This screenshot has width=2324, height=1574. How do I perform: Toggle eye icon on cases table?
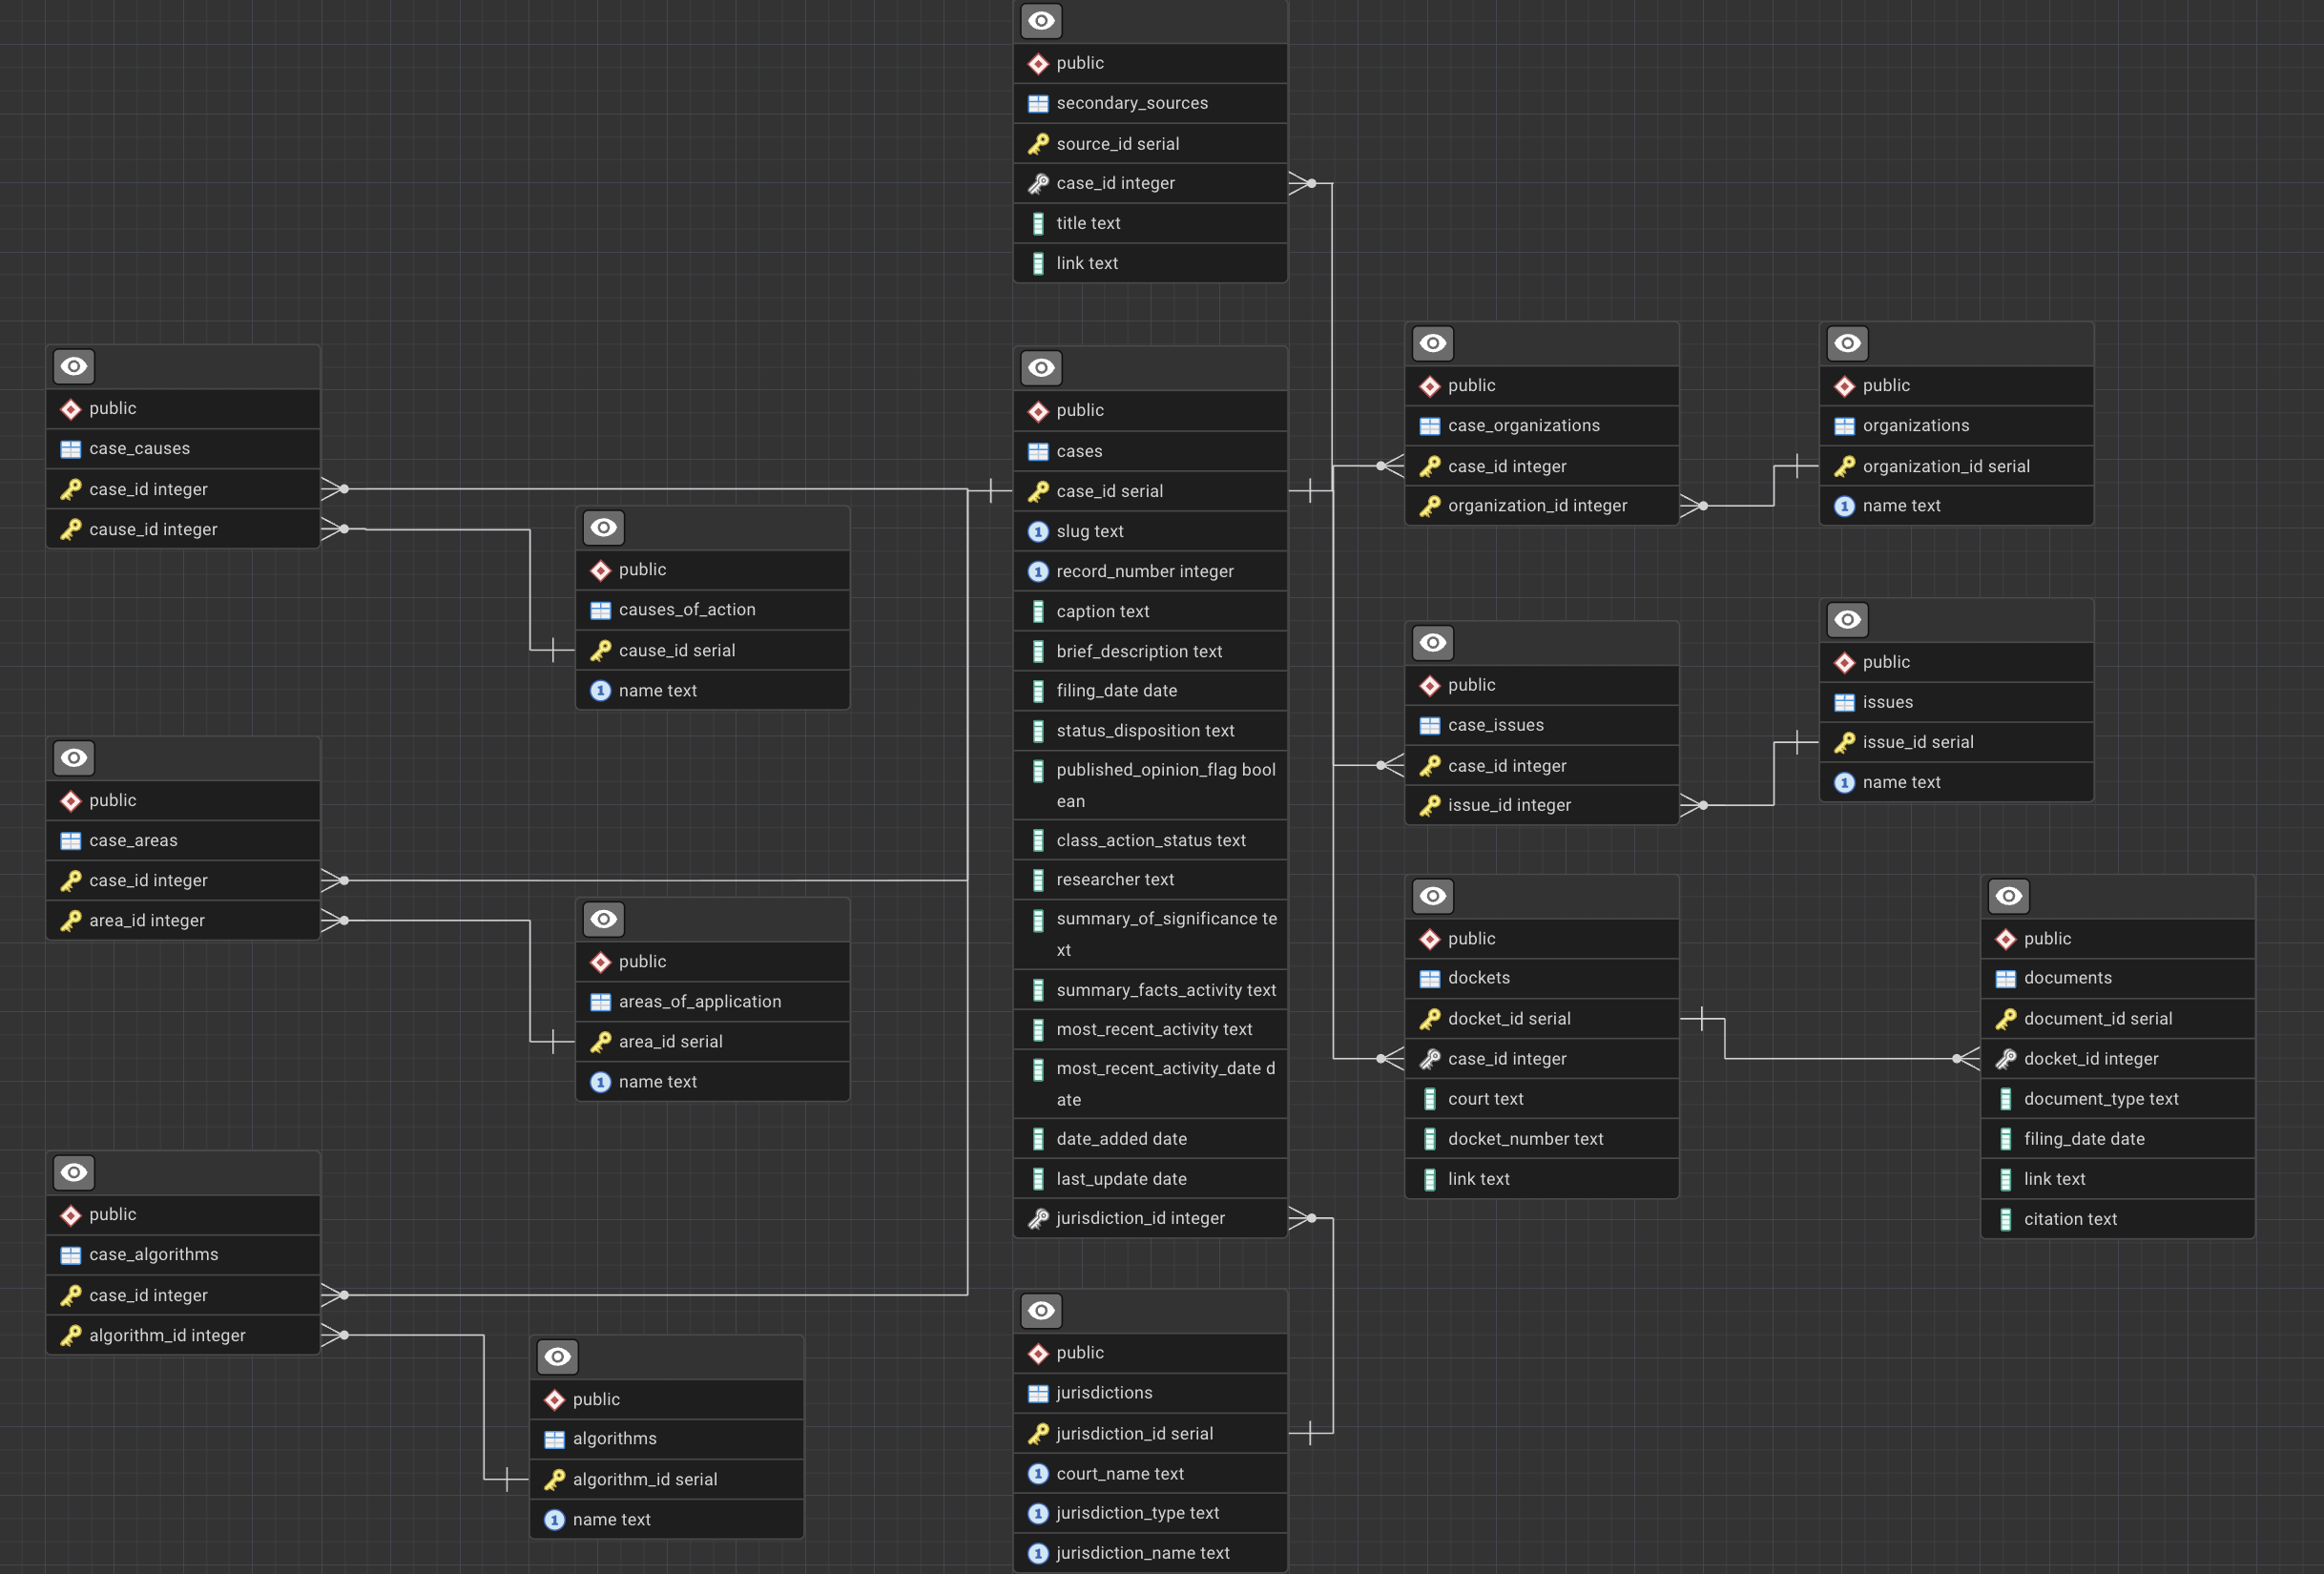1041,368
